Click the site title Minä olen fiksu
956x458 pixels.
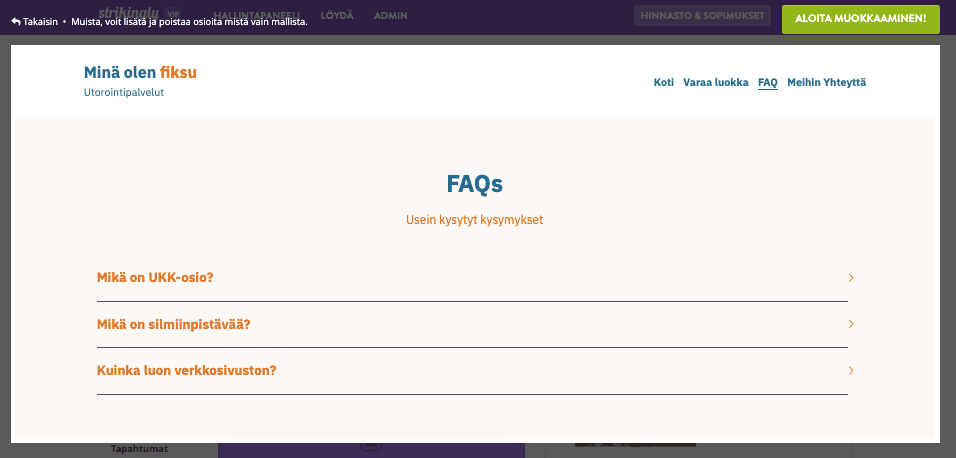pos(140,73)
